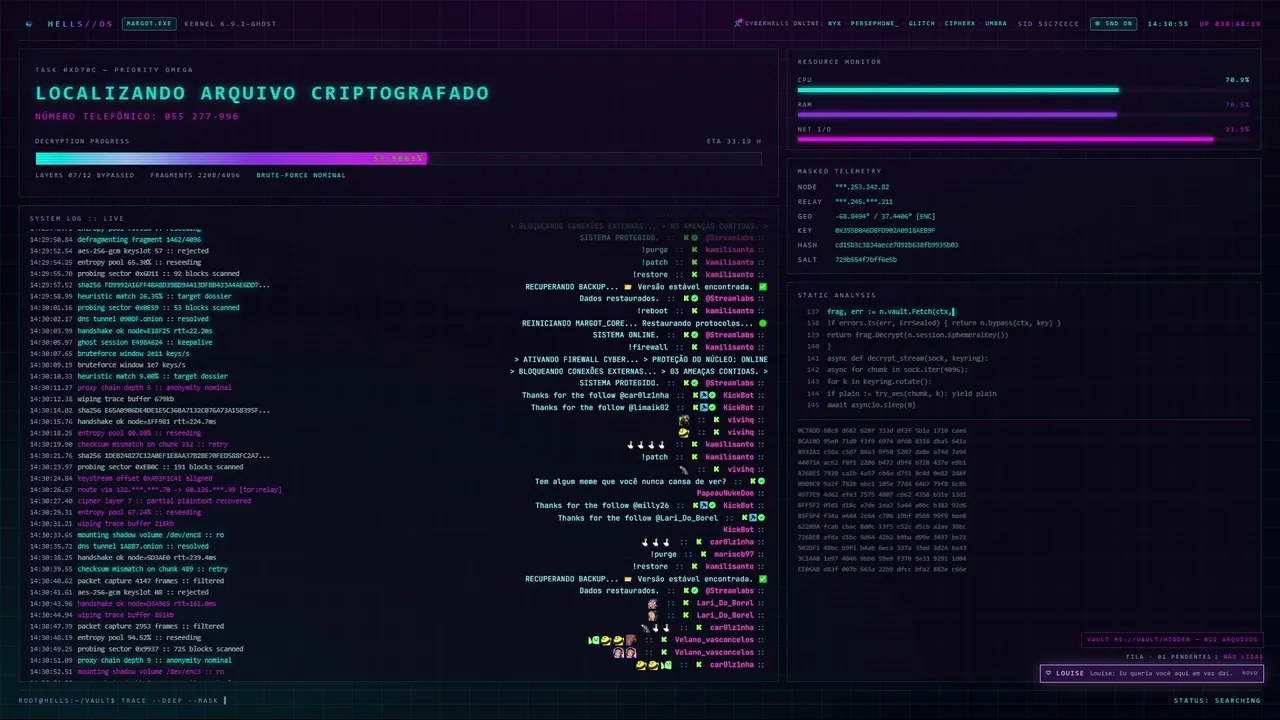The width and height of the screenshot is (1280, 720).
Task: Click the PapeauNukeDoe username
Action: coord(724,493)
